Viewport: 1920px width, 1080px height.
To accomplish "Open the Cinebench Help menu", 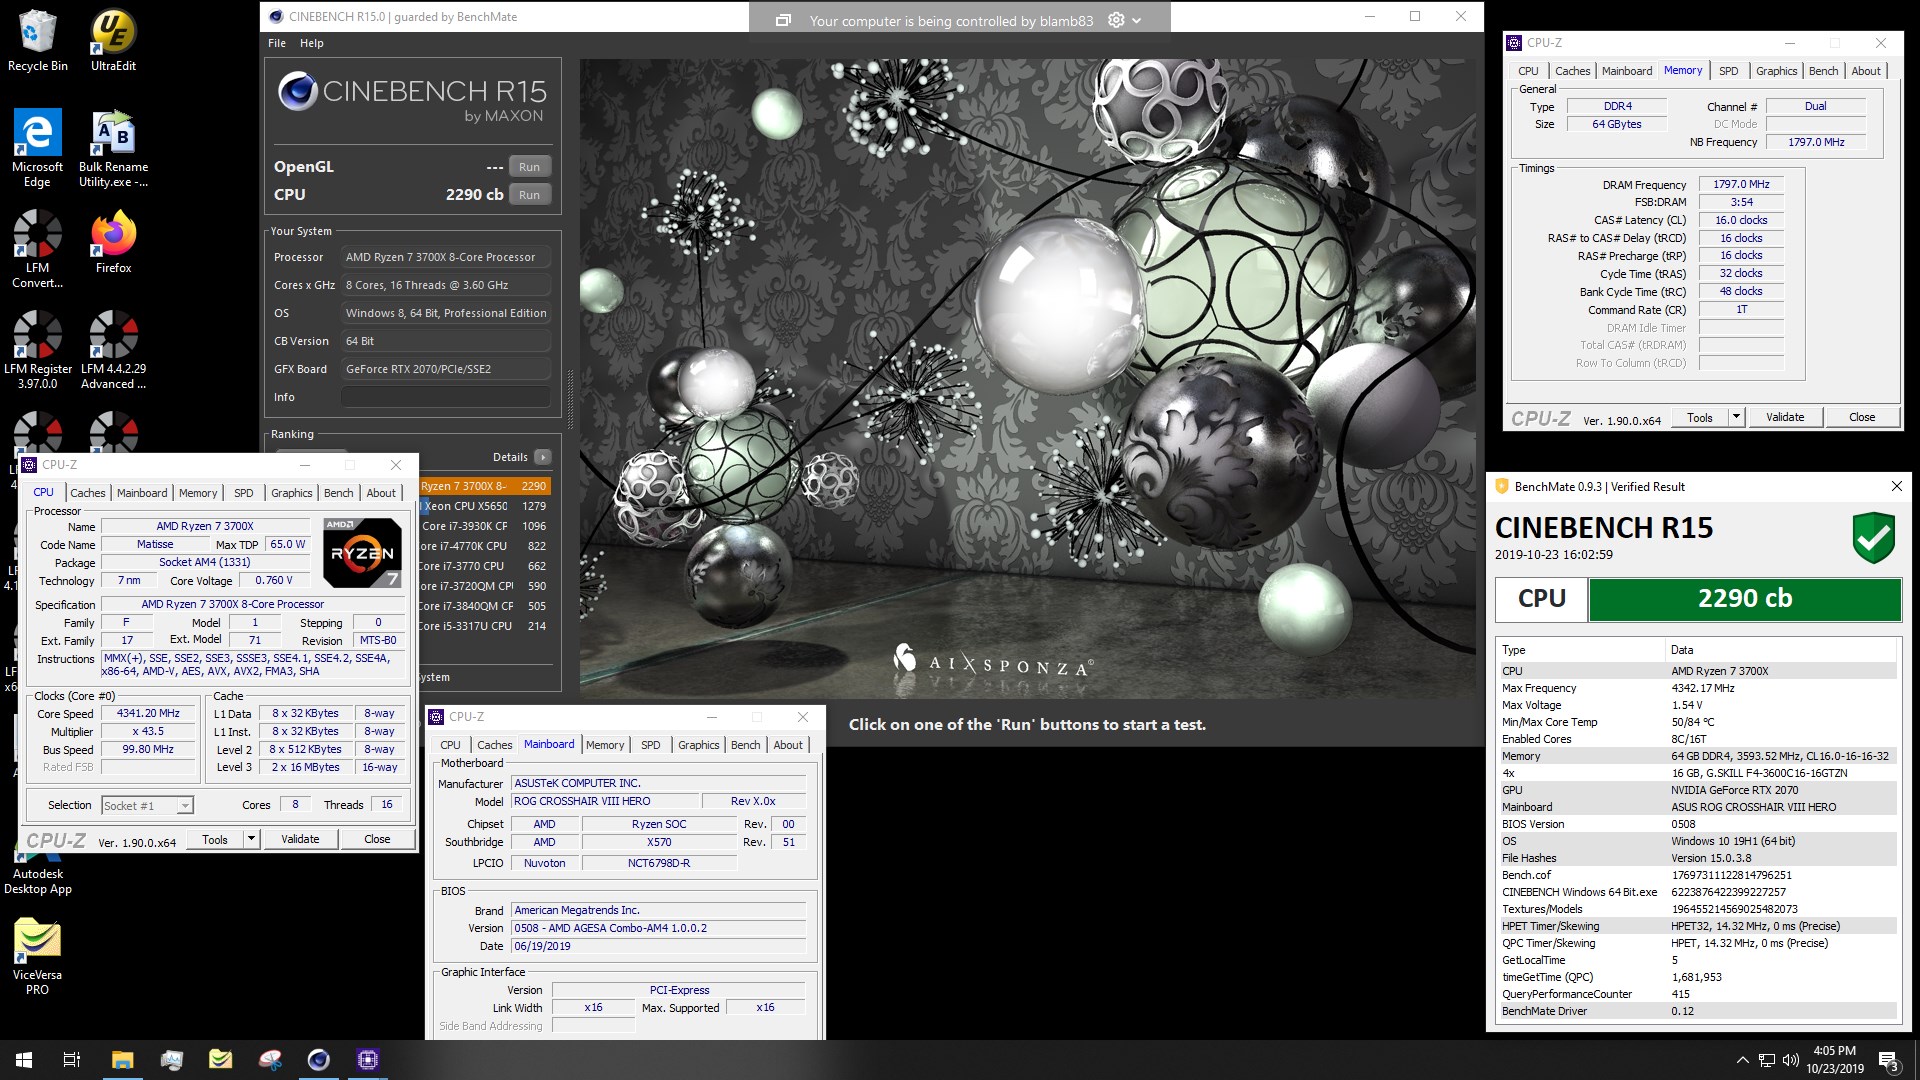I will pyautogui.click(x=312, y=43).
